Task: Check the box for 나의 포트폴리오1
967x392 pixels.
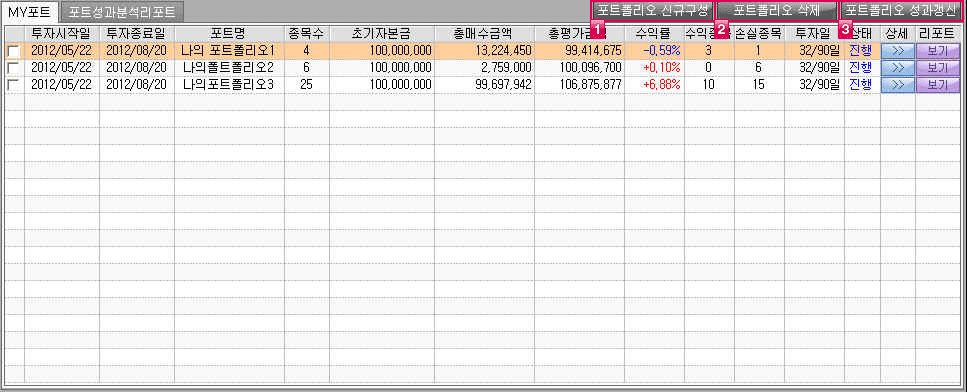Action: 14,51
